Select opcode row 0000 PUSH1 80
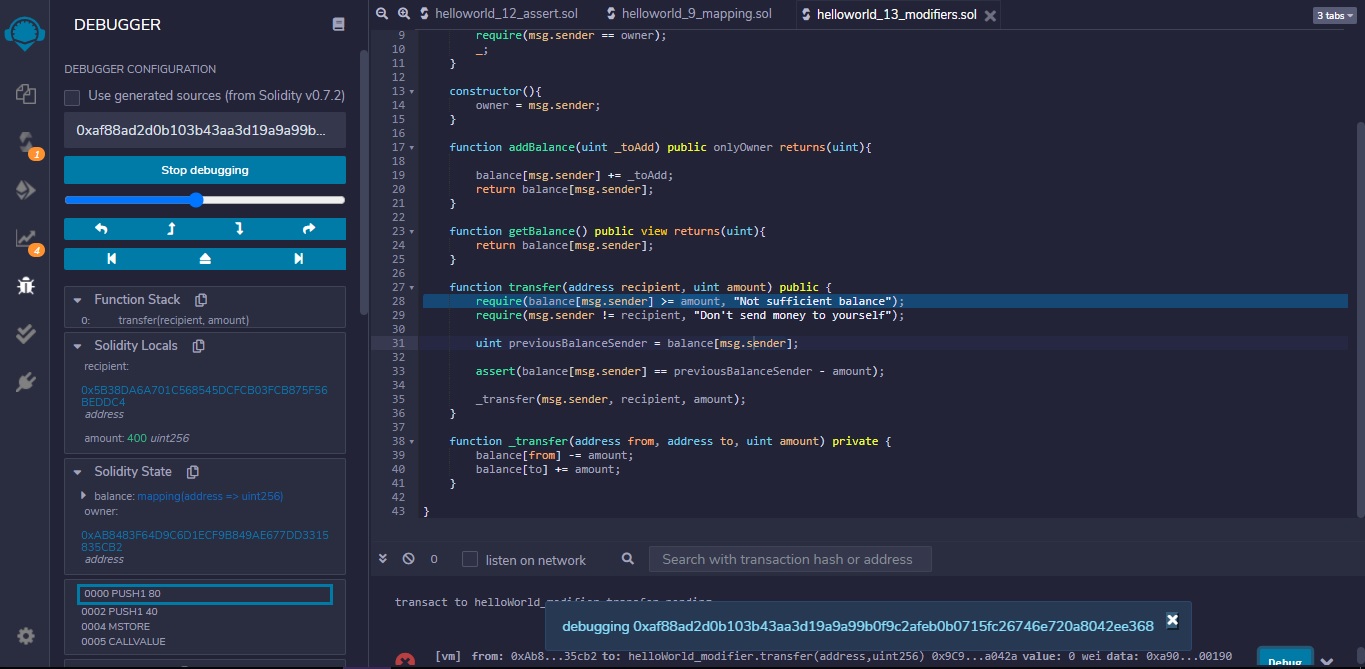Image resolution: width=1365 pixels, height=669 pixels. 205,594
